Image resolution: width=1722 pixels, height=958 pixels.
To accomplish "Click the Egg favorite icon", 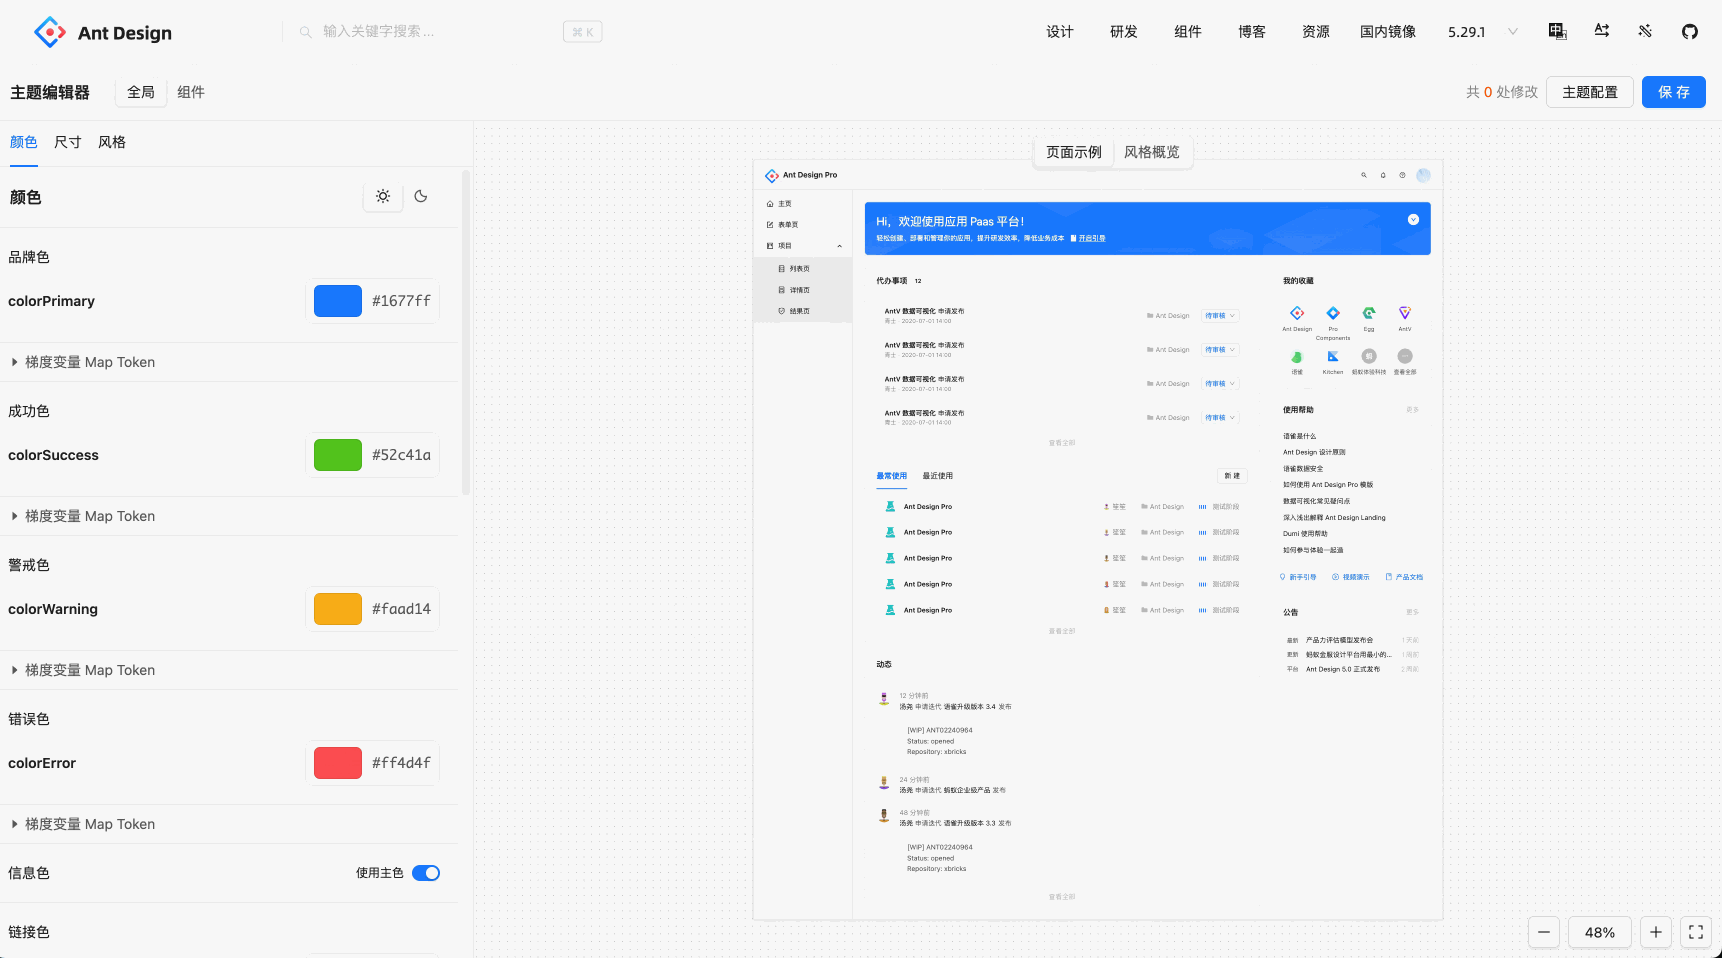I will [x=1369, y=313].
